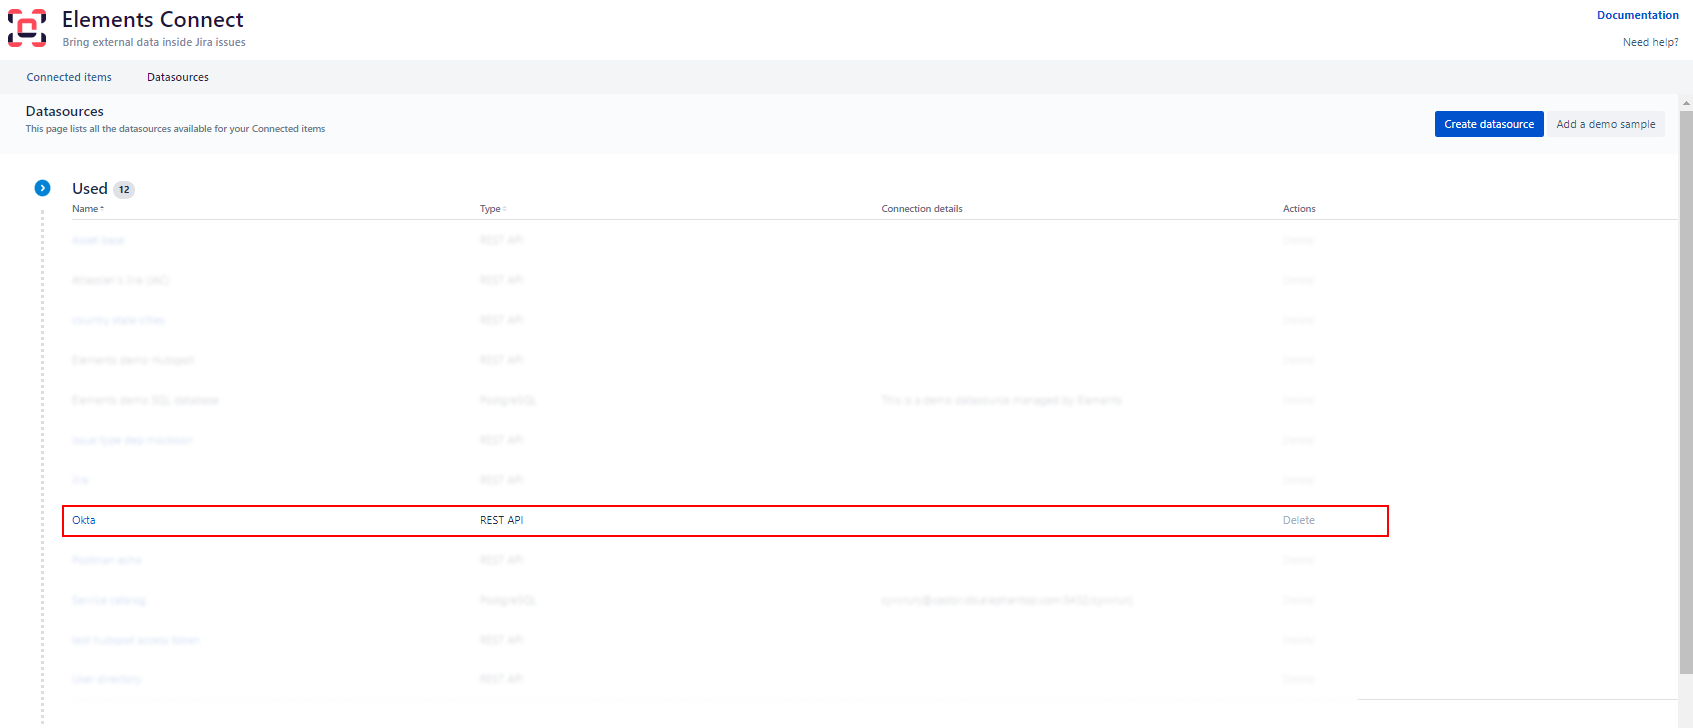Open the User directory datasource
Viewport: 1693px width, 728px height.
point(106,679)
